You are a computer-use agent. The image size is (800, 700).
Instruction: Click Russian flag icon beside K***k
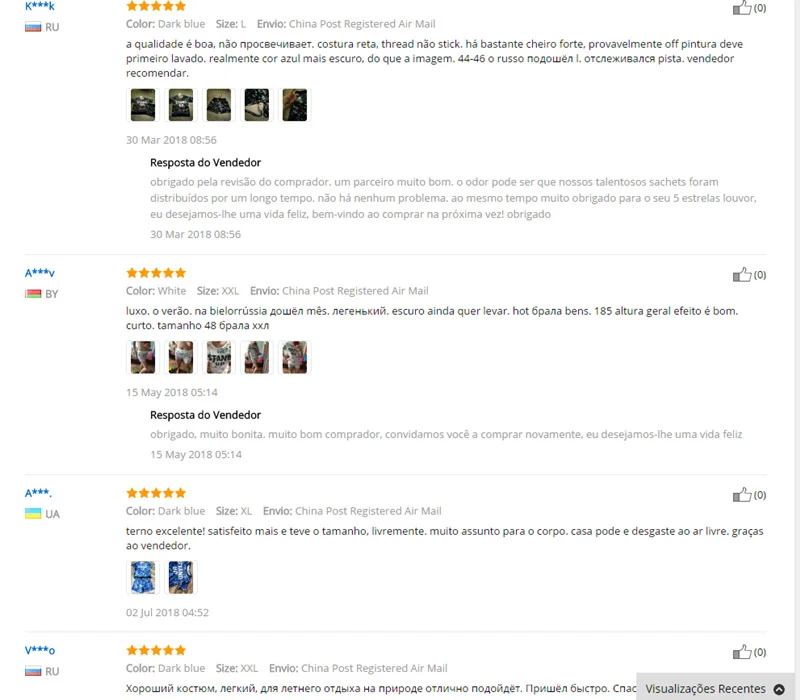(x=33, y=27)
